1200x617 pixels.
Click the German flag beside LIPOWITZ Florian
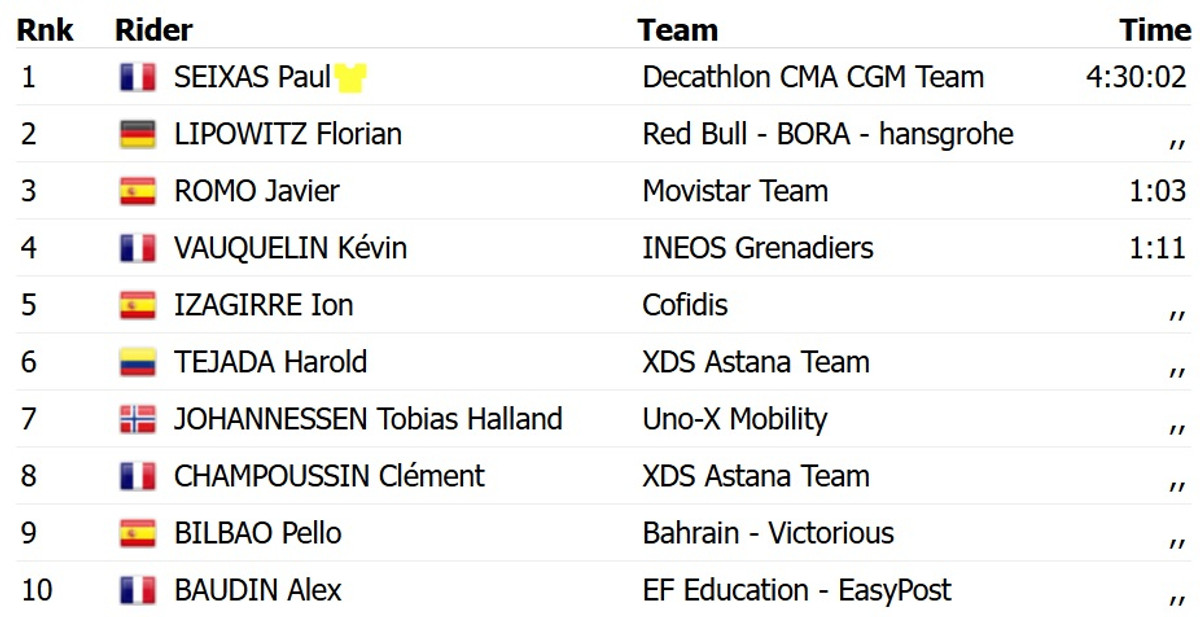tap(137, 135)
